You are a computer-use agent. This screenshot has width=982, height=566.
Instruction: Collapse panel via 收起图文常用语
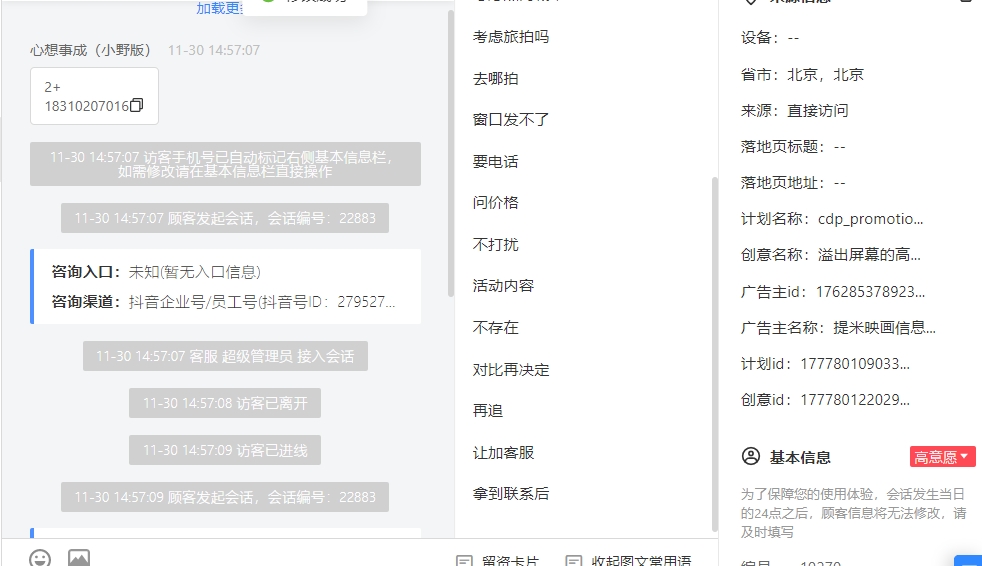pyautogui.click(x=628, y=560)
